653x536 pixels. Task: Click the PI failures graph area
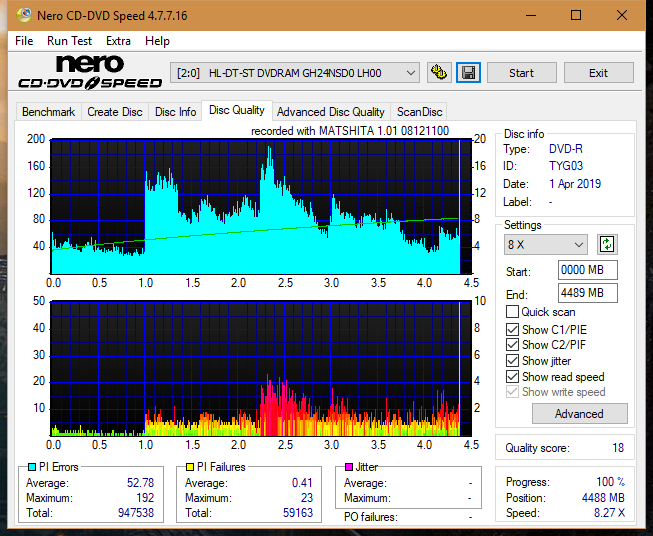pyautogui.click(x=261, y=369)
